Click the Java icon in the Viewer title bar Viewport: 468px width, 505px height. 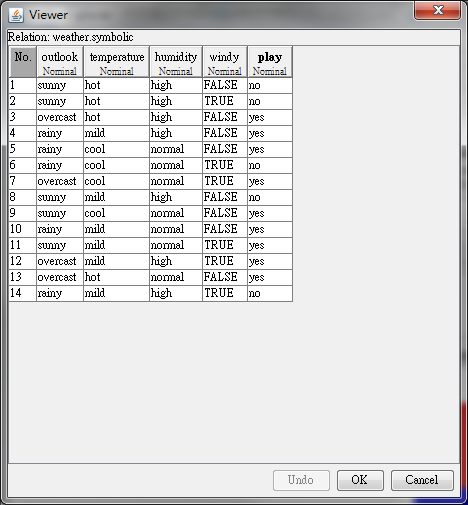pos(16,15)
